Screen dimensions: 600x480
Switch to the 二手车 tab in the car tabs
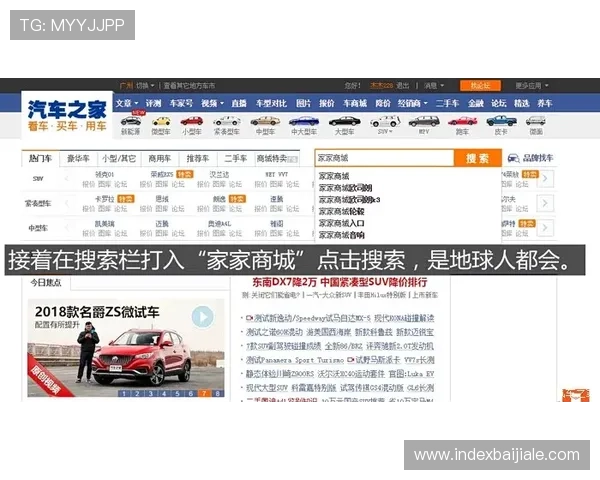236,158
